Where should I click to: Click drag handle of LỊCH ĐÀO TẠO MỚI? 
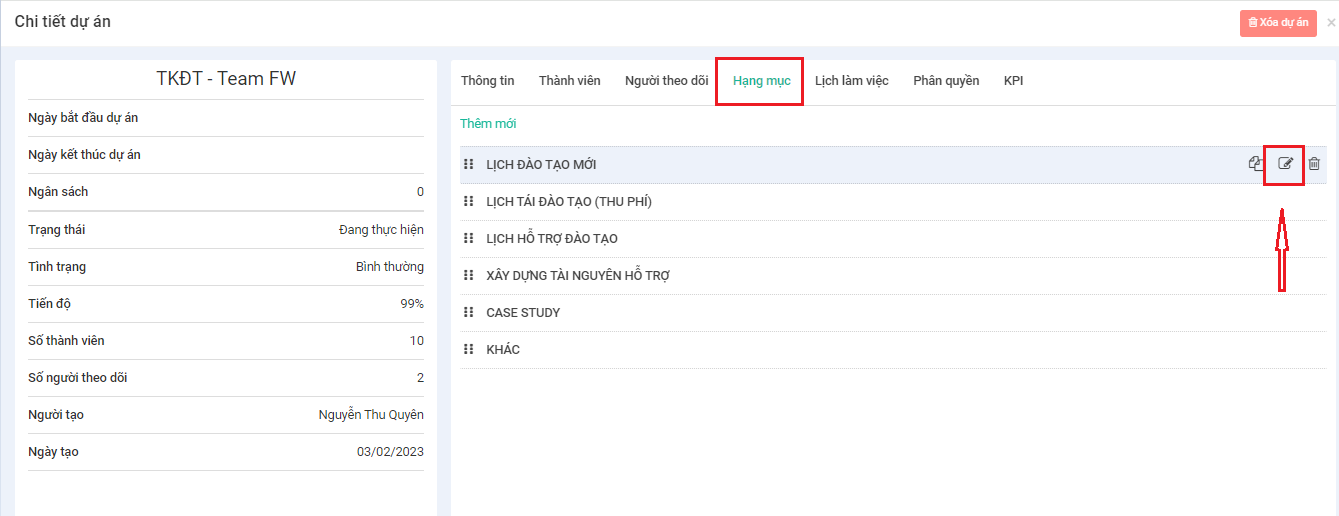469,164
